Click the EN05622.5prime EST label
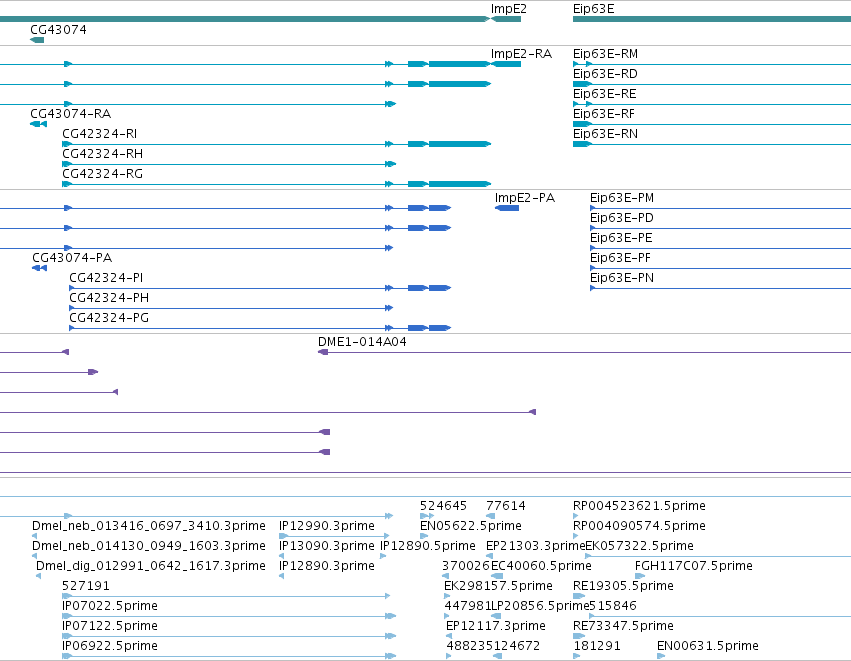The width and height of the screenshot is (851, 661). [x=471, y=526]
